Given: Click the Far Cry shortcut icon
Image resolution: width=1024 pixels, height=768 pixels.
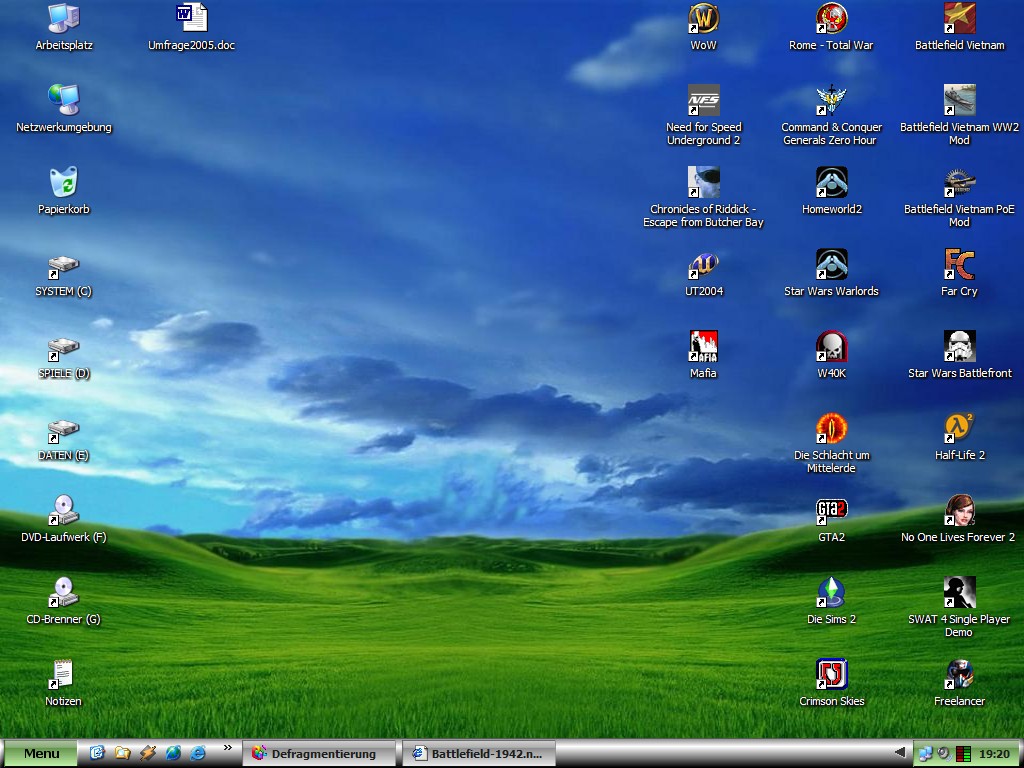Looking at the screenshot, I should 959,265.
